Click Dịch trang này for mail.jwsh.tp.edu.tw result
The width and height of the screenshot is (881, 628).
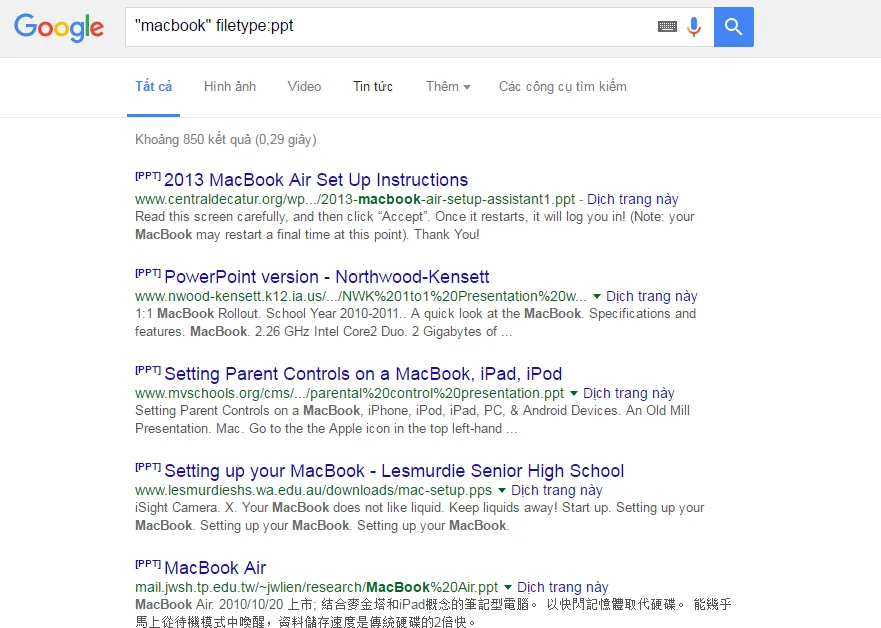pos(562,587)
